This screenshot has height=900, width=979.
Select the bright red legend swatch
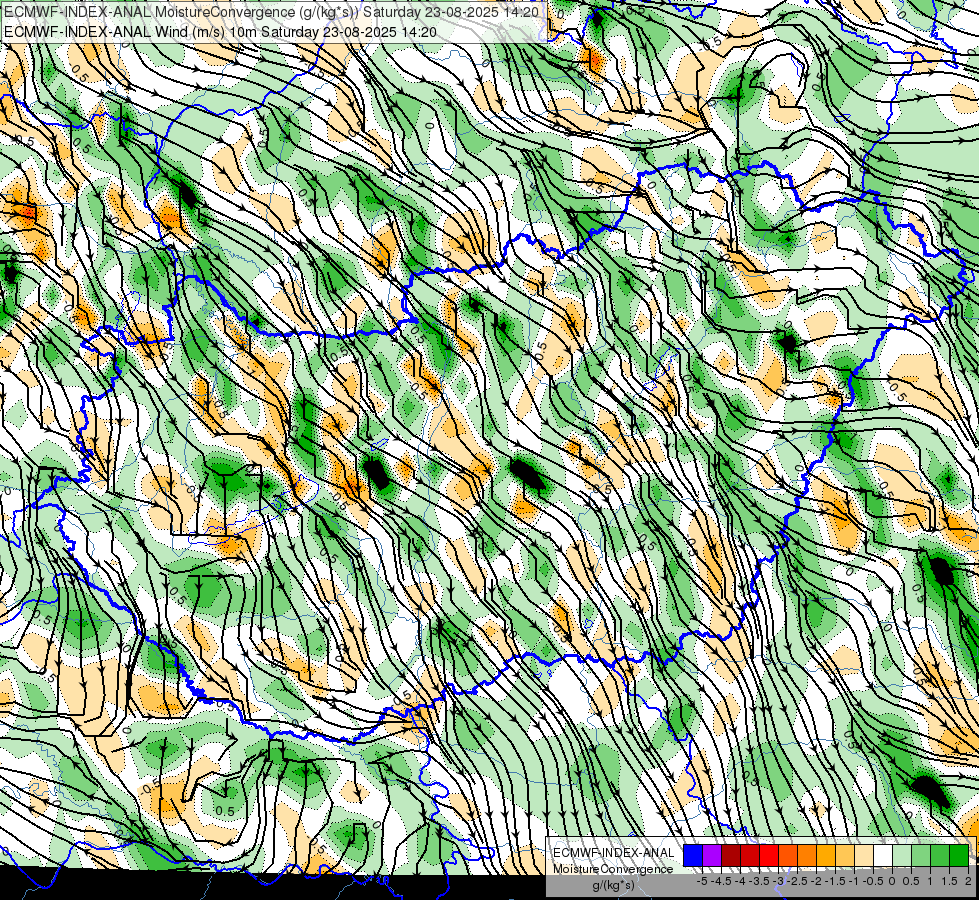[769, 856]
